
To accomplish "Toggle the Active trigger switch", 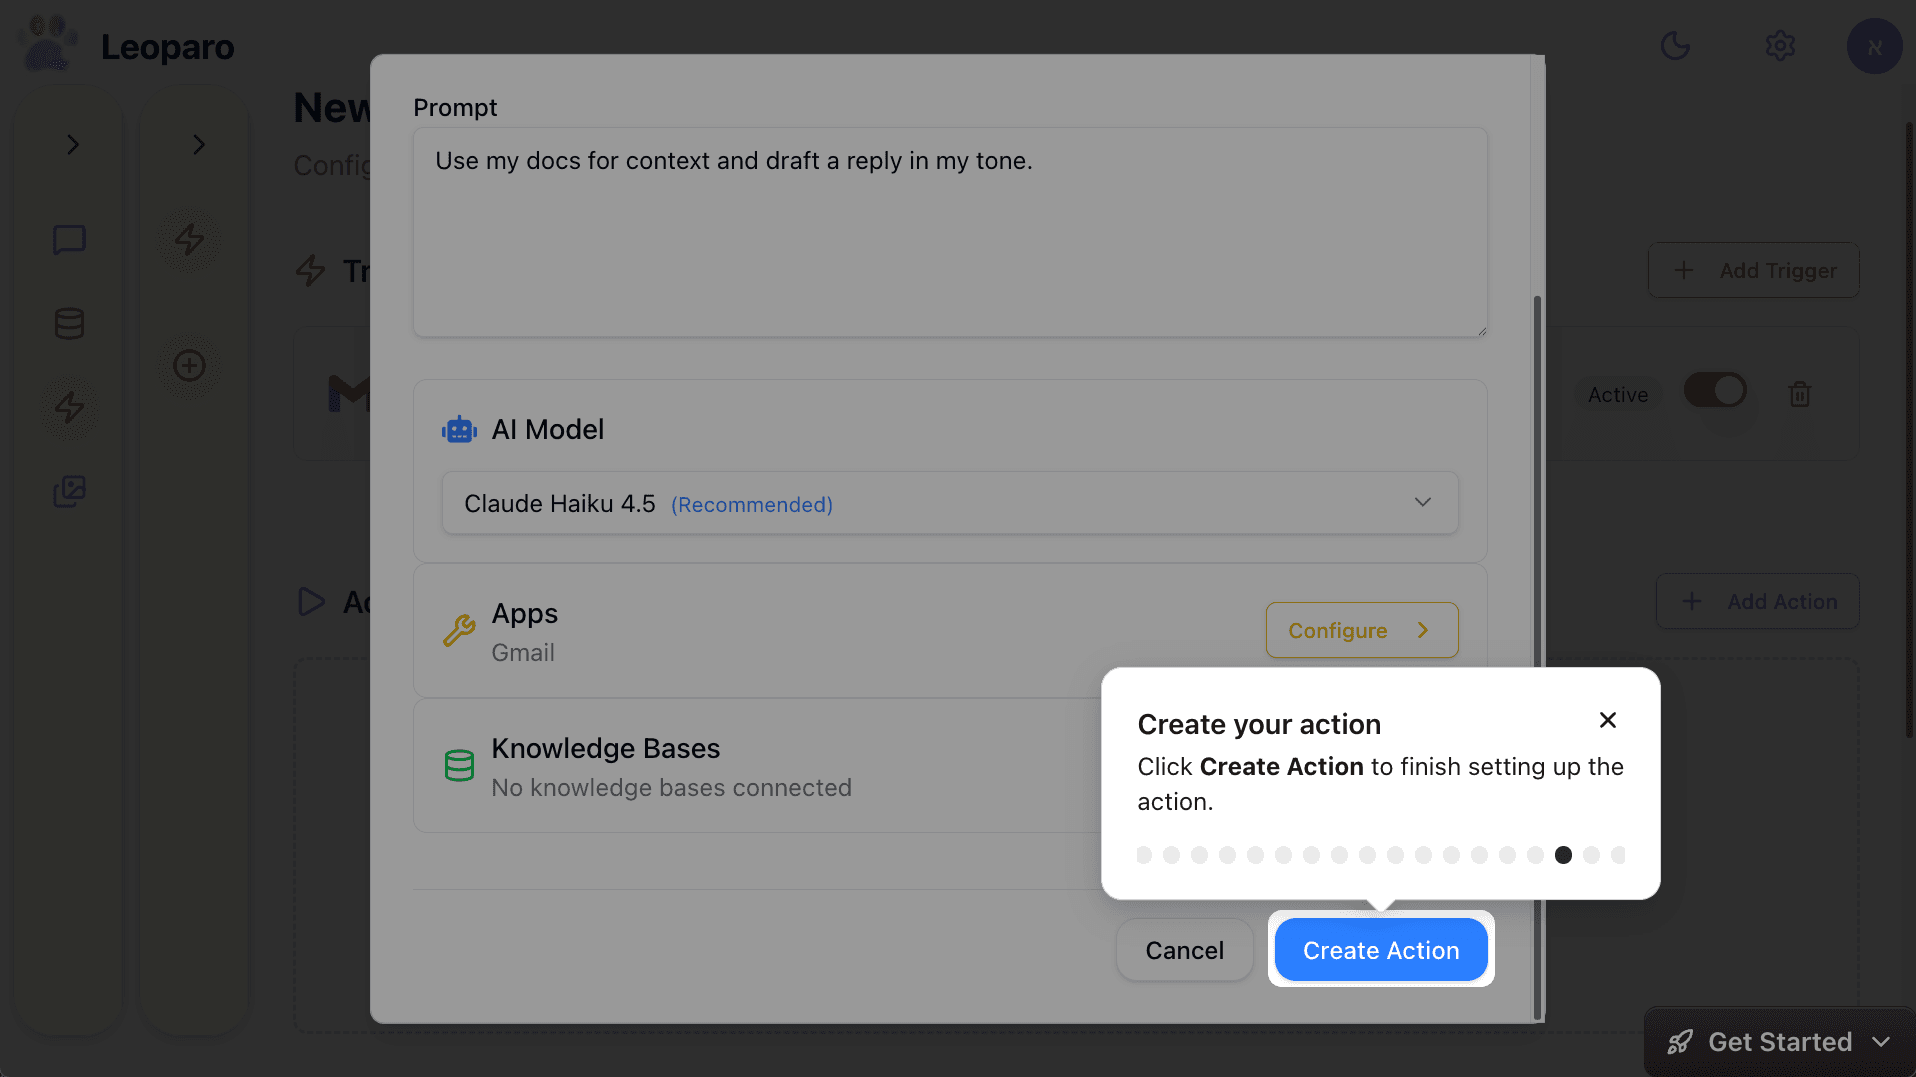I will pos(1714,391).
